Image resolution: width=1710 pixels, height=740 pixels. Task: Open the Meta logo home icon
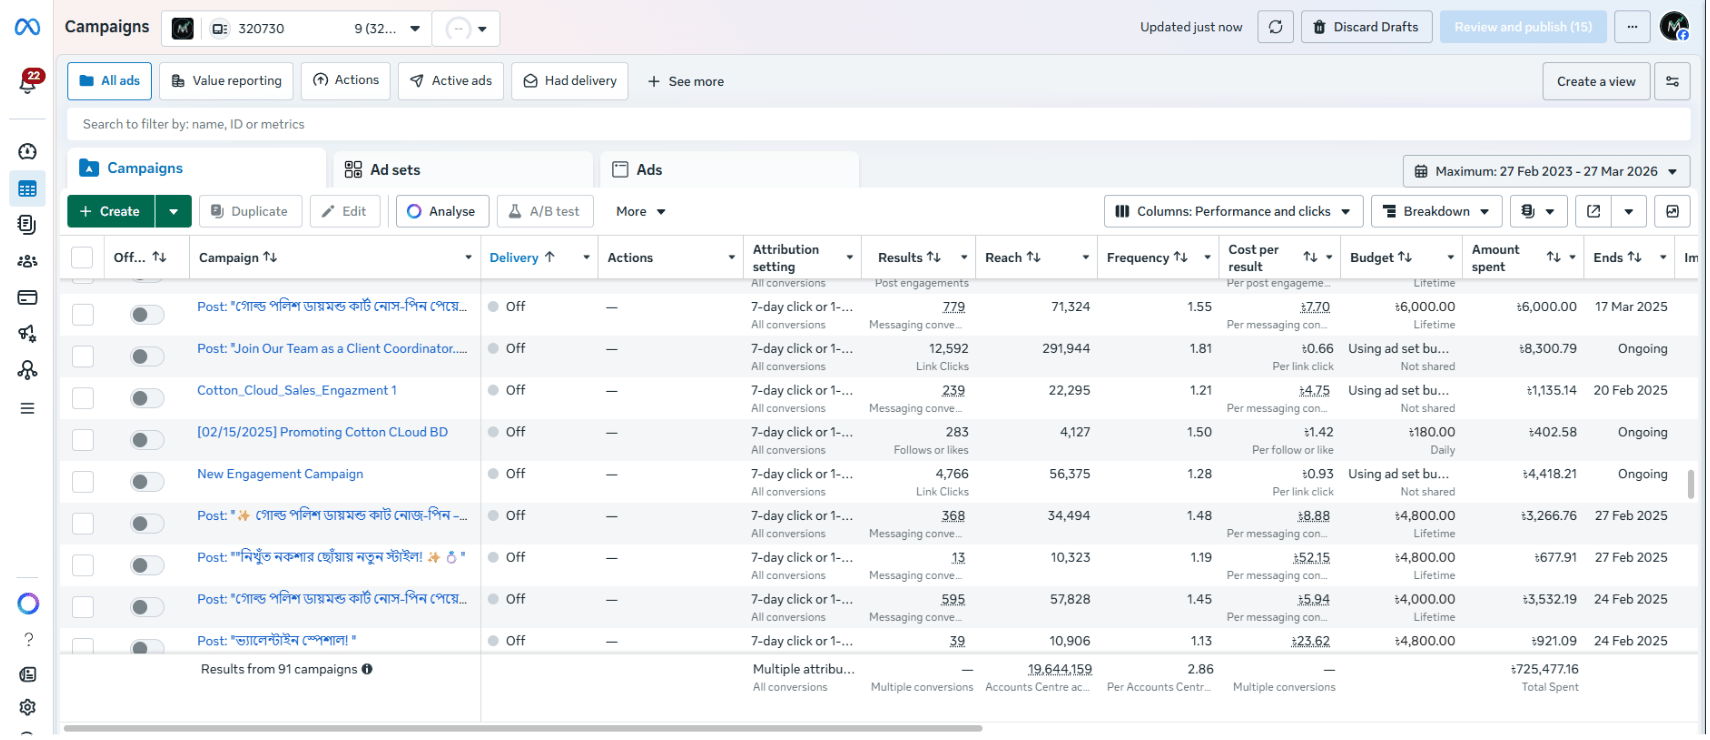(28, 27)
